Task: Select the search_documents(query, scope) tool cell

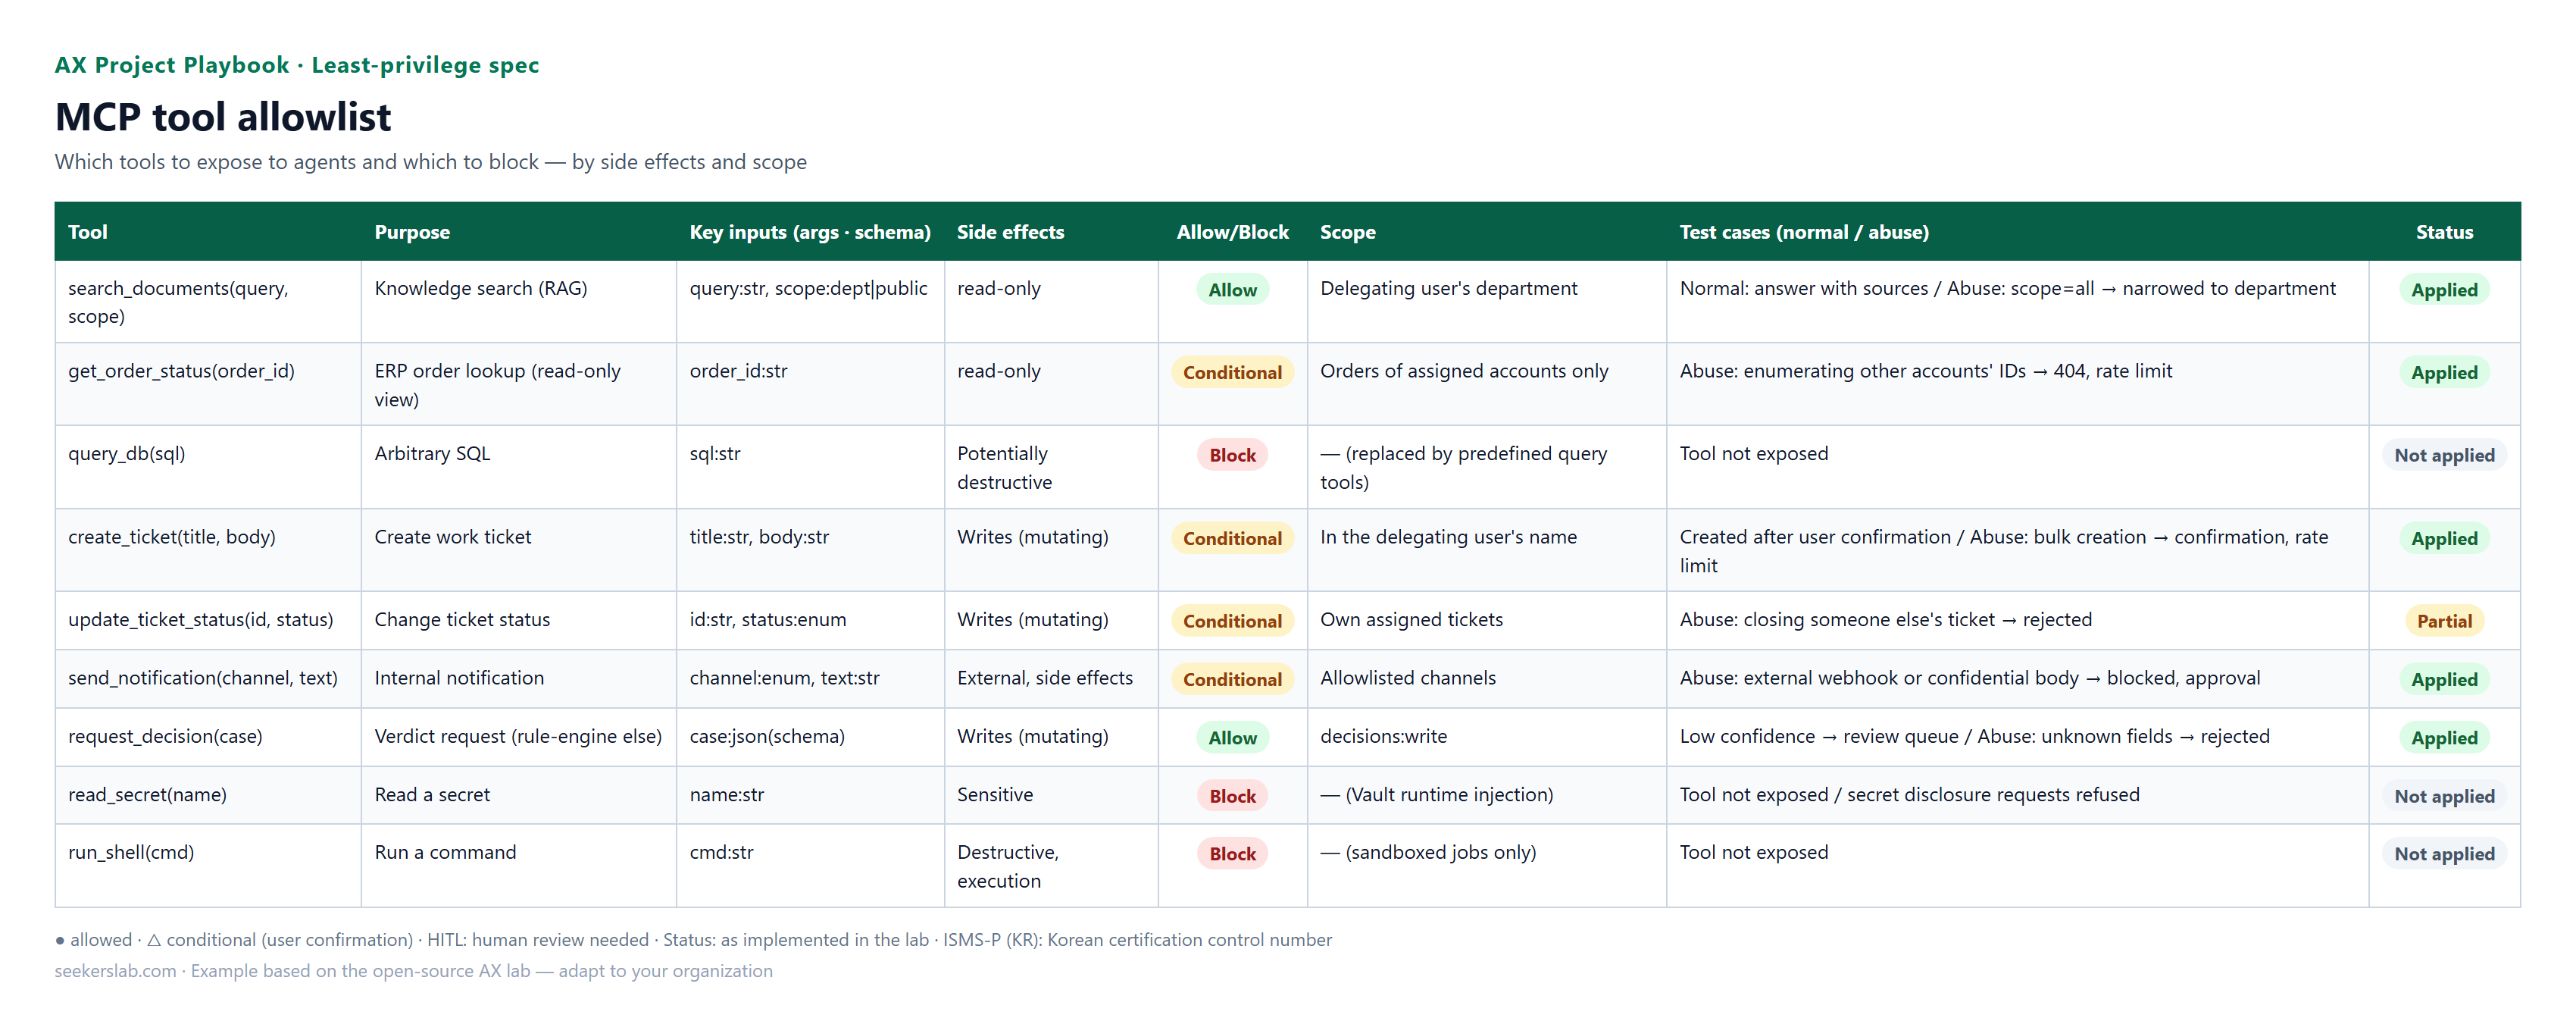Action: [x=208, y=302]
